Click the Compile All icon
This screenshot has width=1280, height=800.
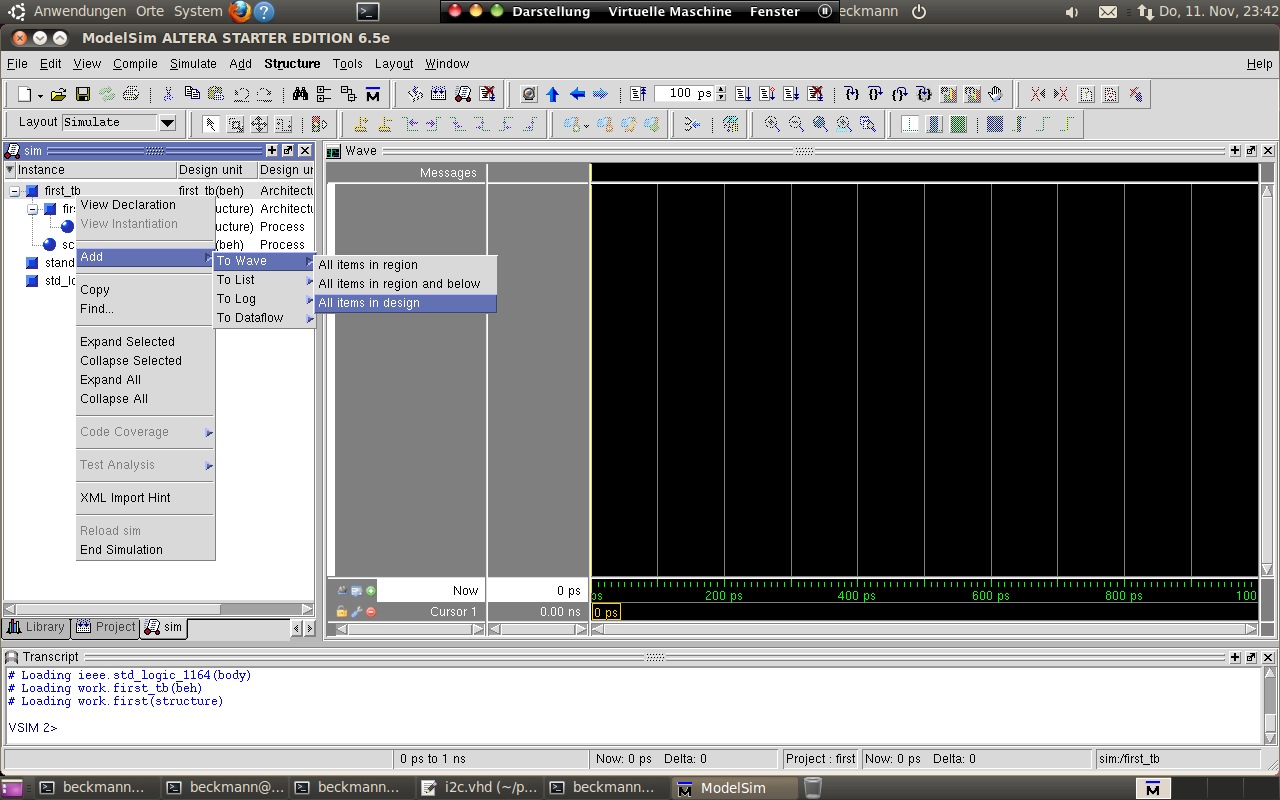pyautogui.click(x=439, y=94)
